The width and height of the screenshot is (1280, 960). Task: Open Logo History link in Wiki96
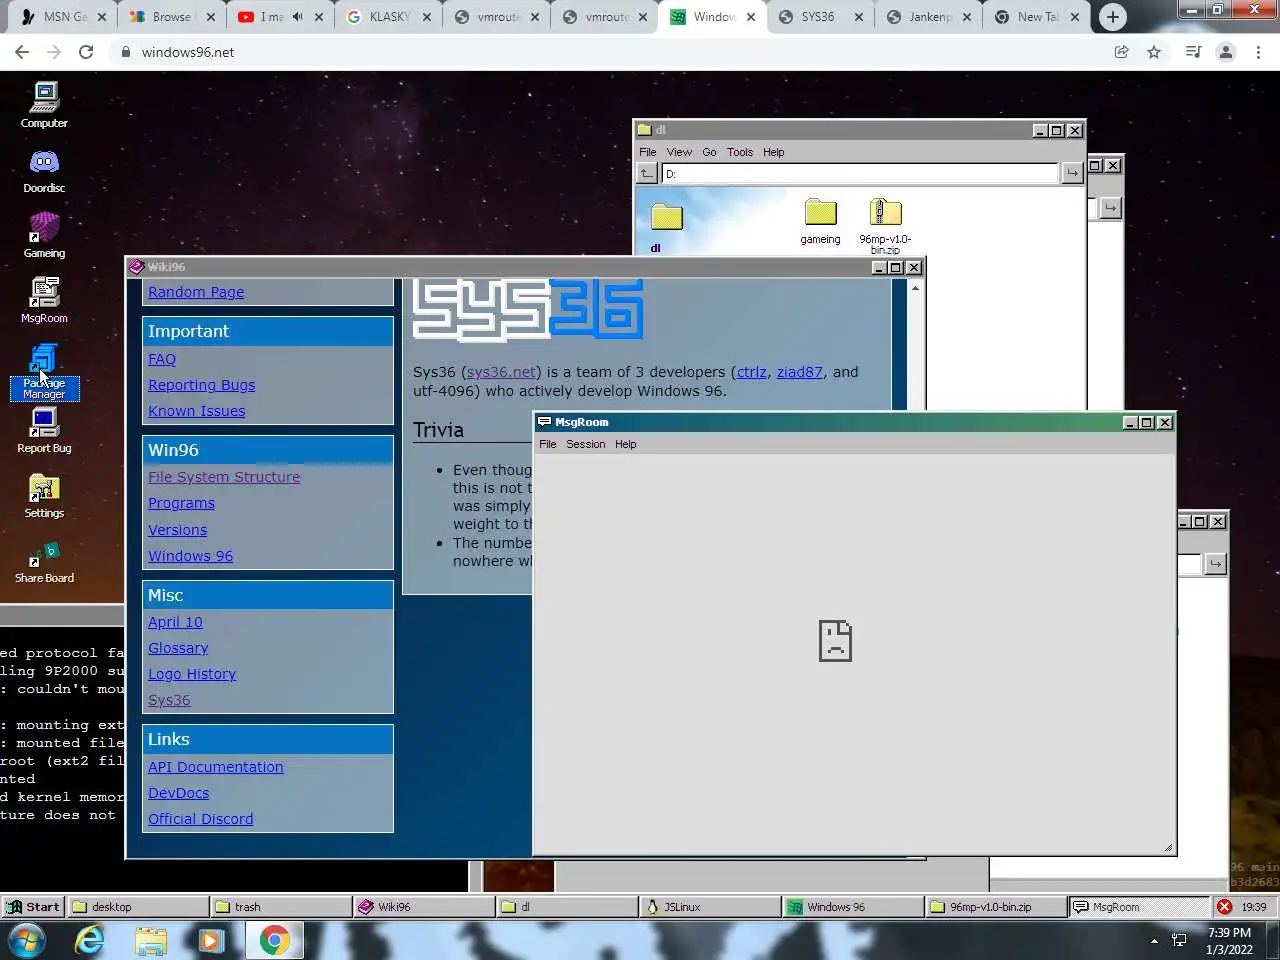click(192, 674)
